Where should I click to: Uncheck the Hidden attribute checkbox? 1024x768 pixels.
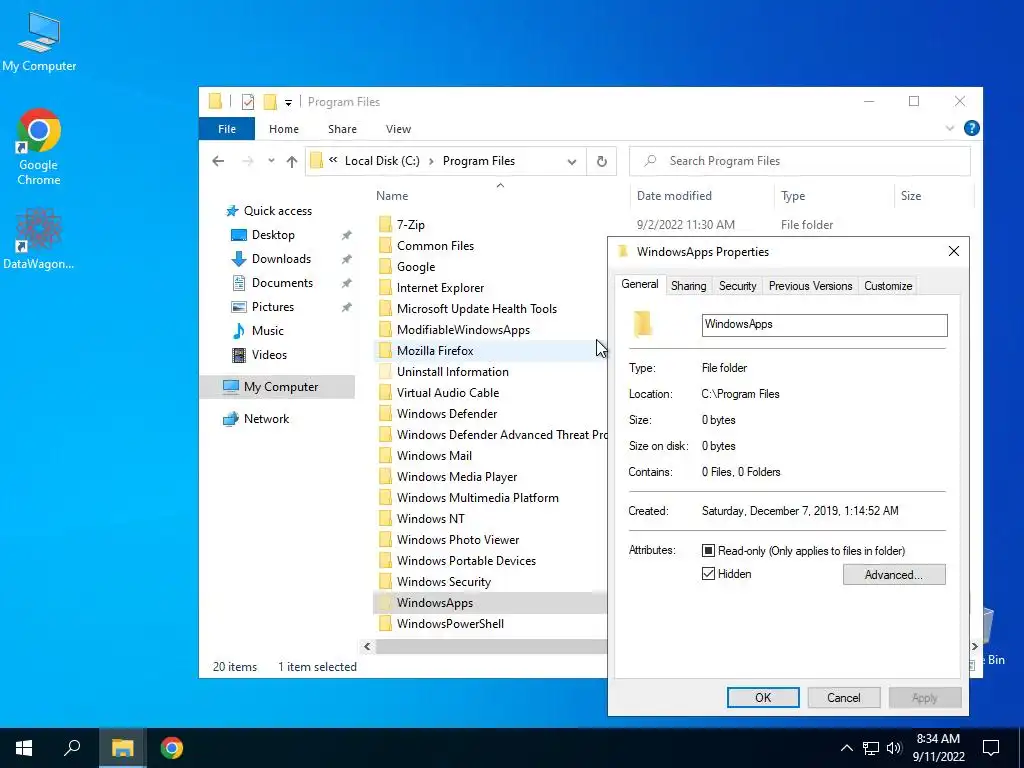[x=708, y=574]
